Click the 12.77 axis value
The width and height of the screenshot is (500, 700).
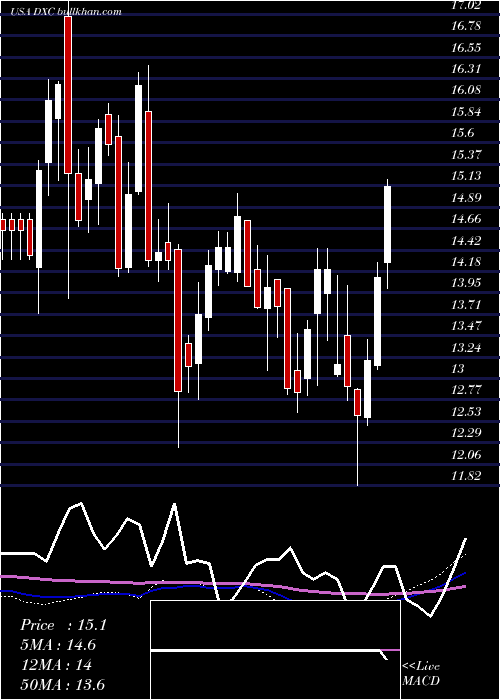click(x=466, y=390)
